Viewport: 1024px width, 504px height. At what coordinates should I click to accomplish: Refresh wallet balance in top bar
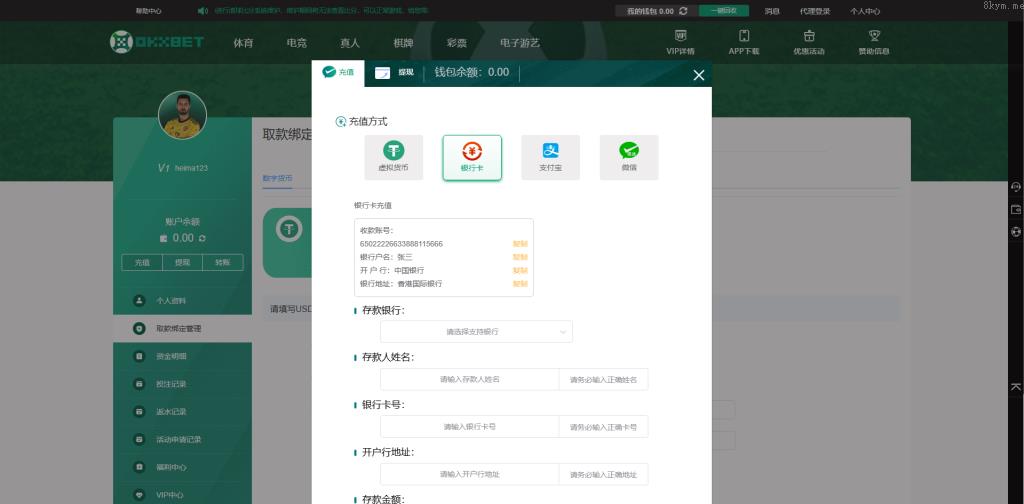pos(683,11)
